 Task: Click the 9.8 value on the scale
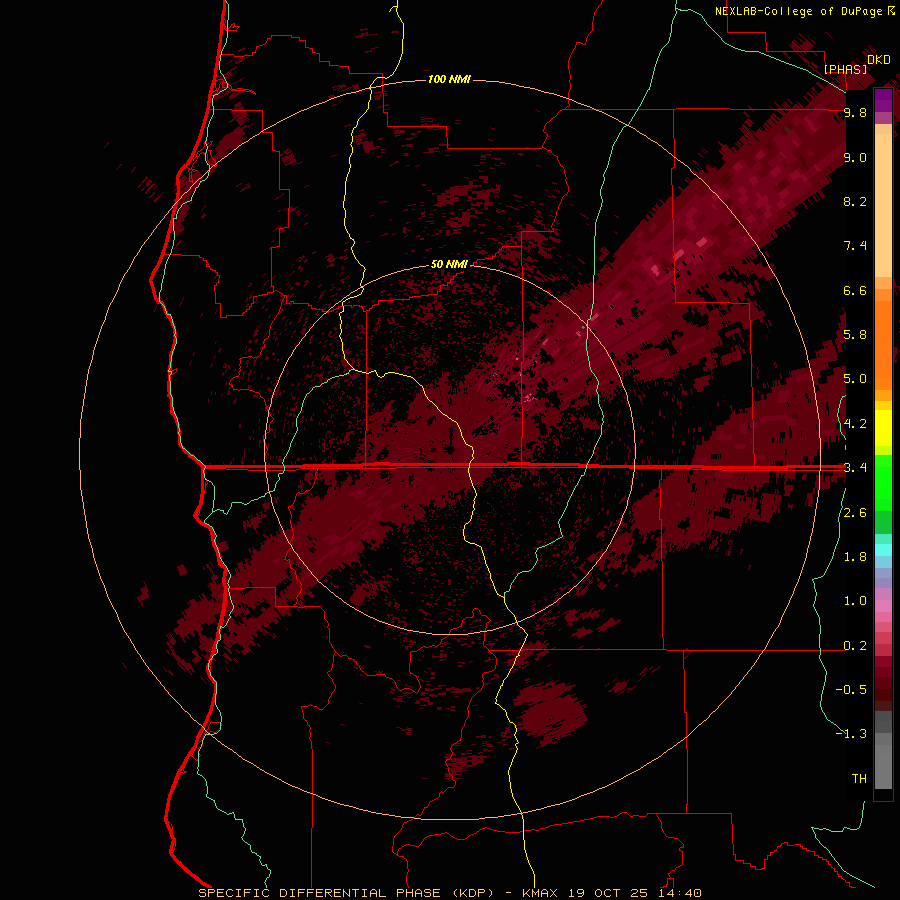(x=855, y=112)
